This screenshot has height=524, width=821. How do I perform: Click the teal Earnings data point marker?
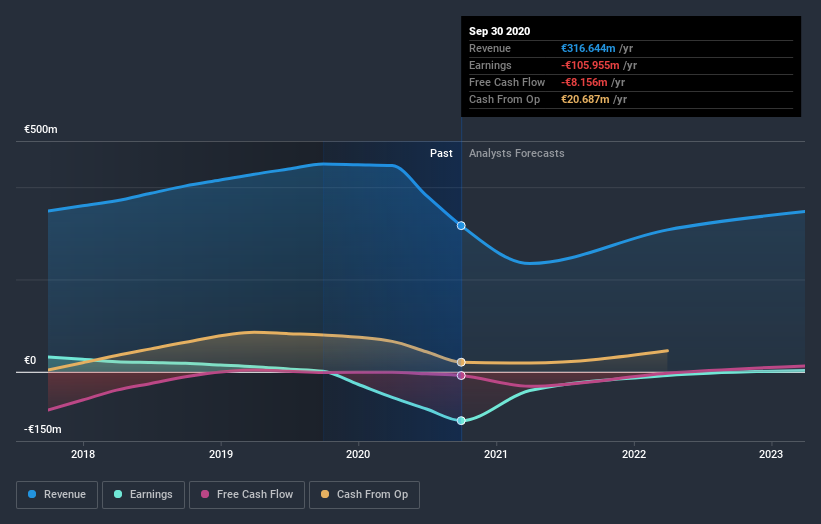pos(461,420)
